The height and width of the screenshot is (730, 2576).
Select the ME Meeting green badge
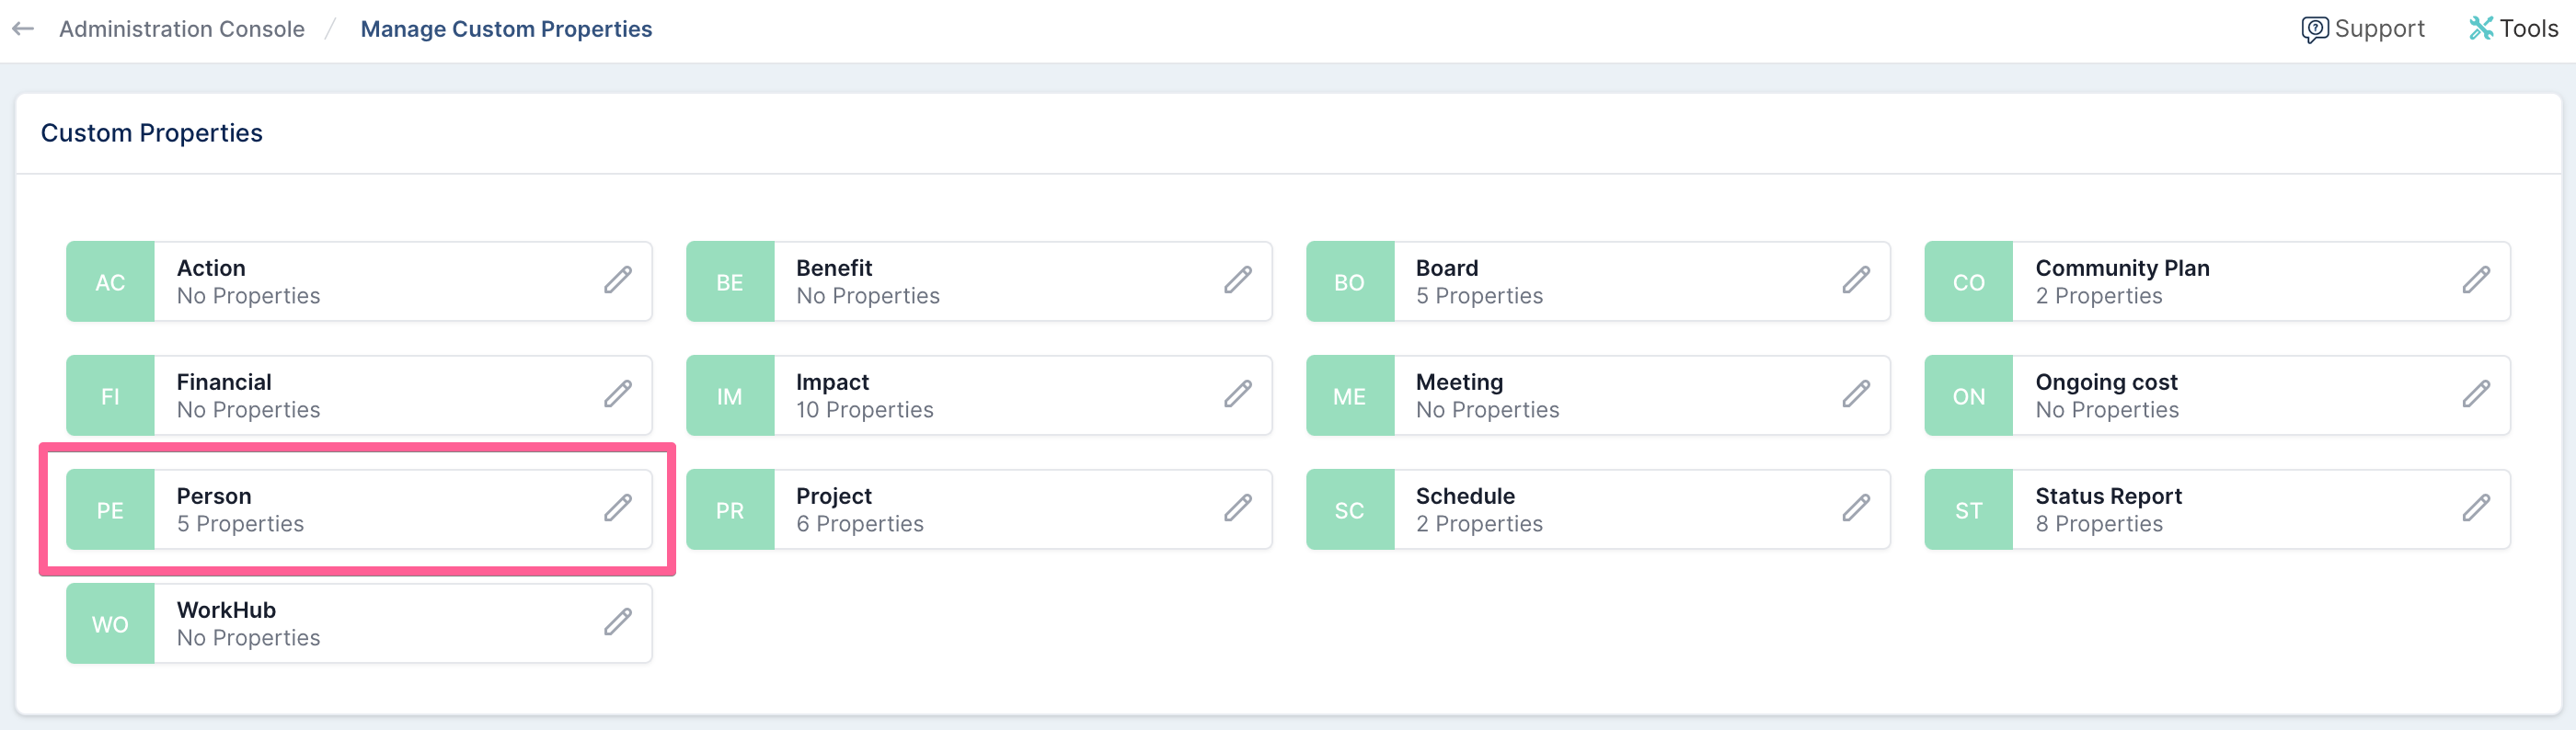[1350, 396]
